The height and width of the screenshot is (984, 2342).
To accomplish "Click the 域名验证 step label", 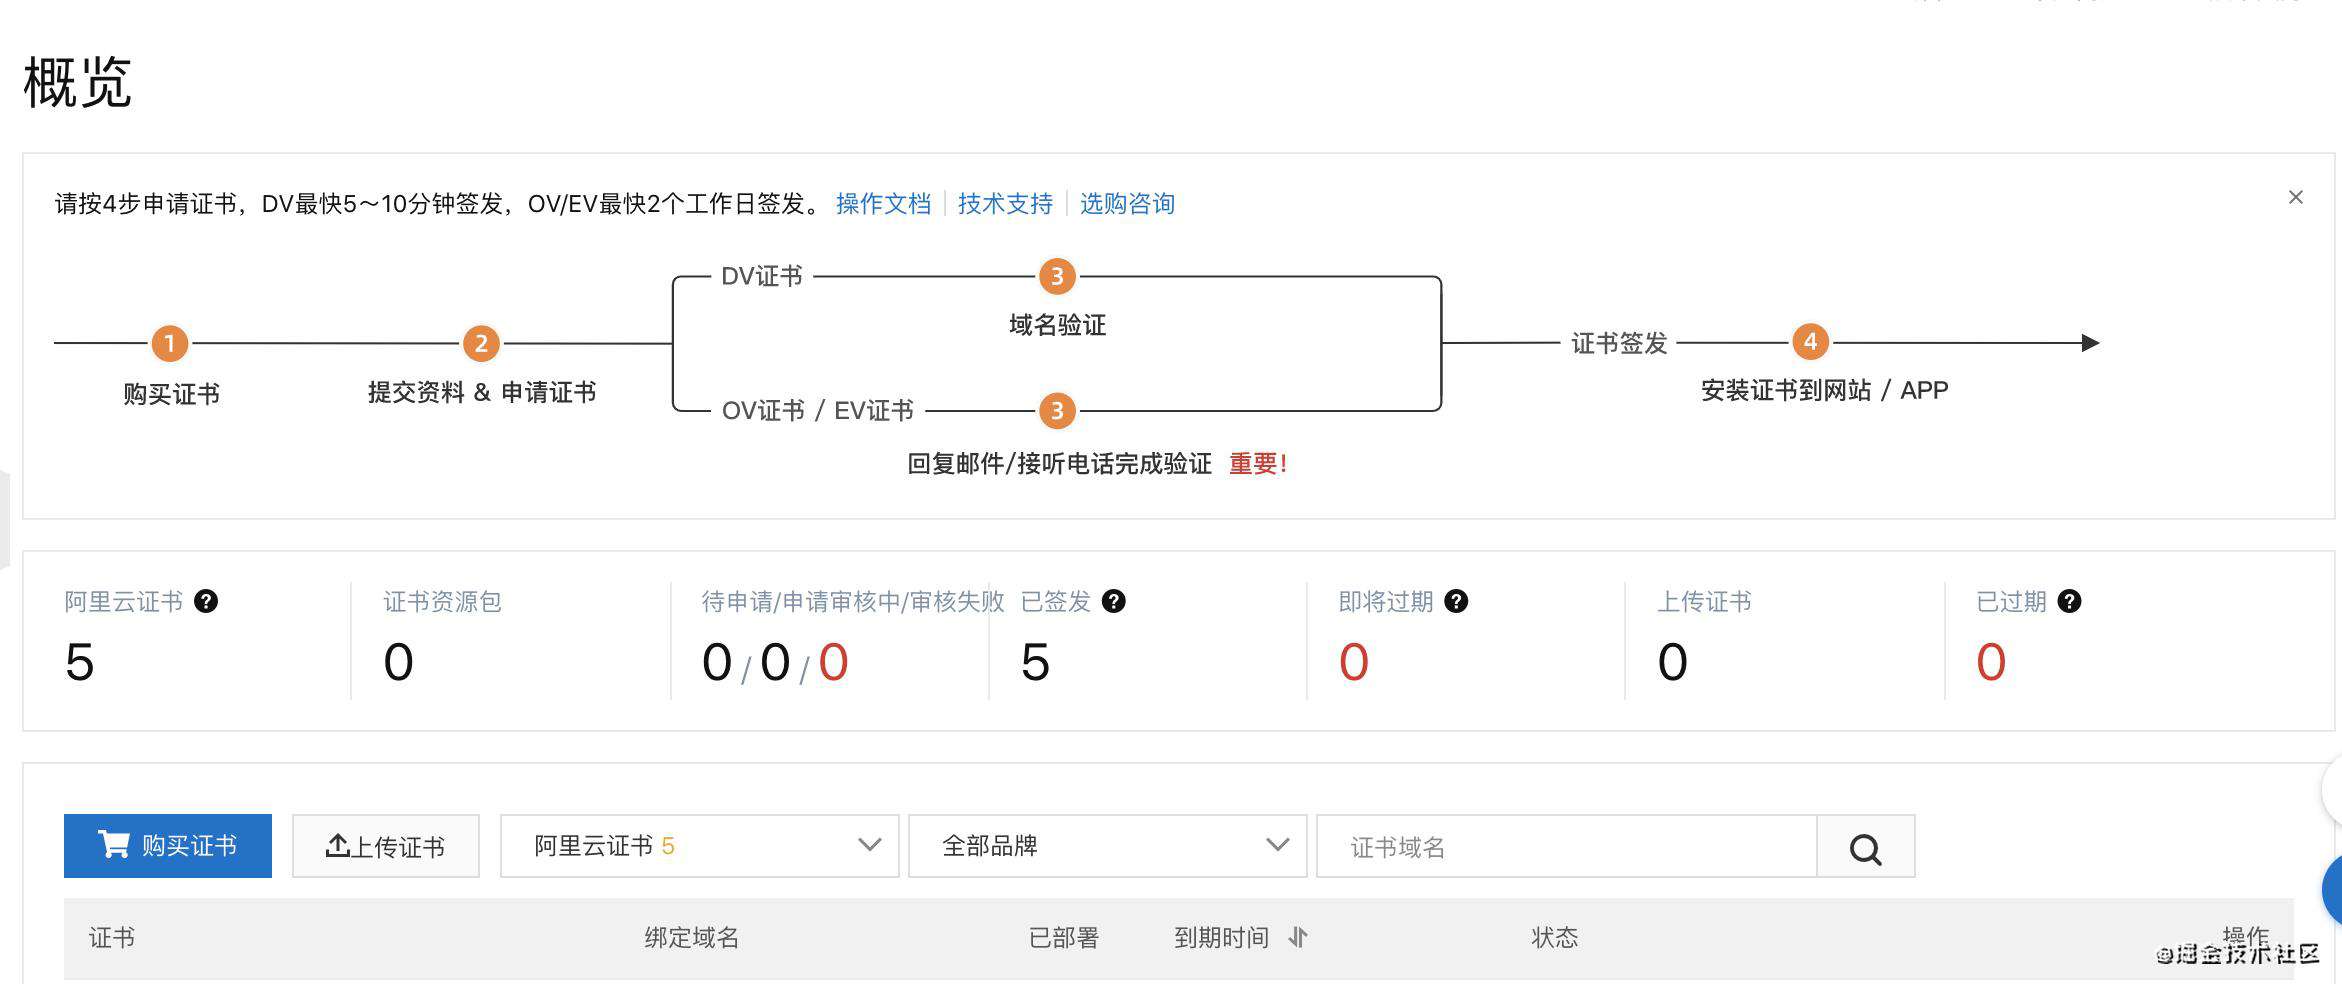I will 1057,325.
